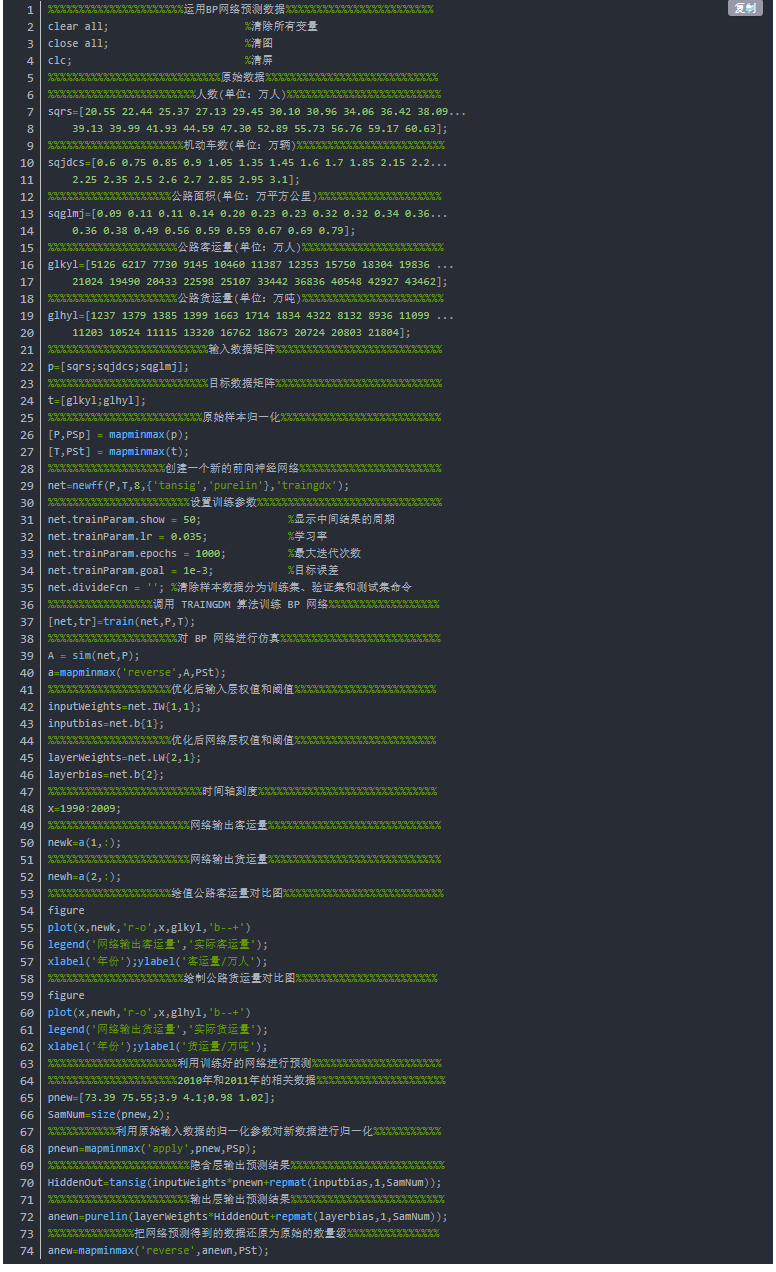The image size is (776, 1272).
Task: Click 'net.trainParam.goal = 1e-3;'
Action: [130, 570]
